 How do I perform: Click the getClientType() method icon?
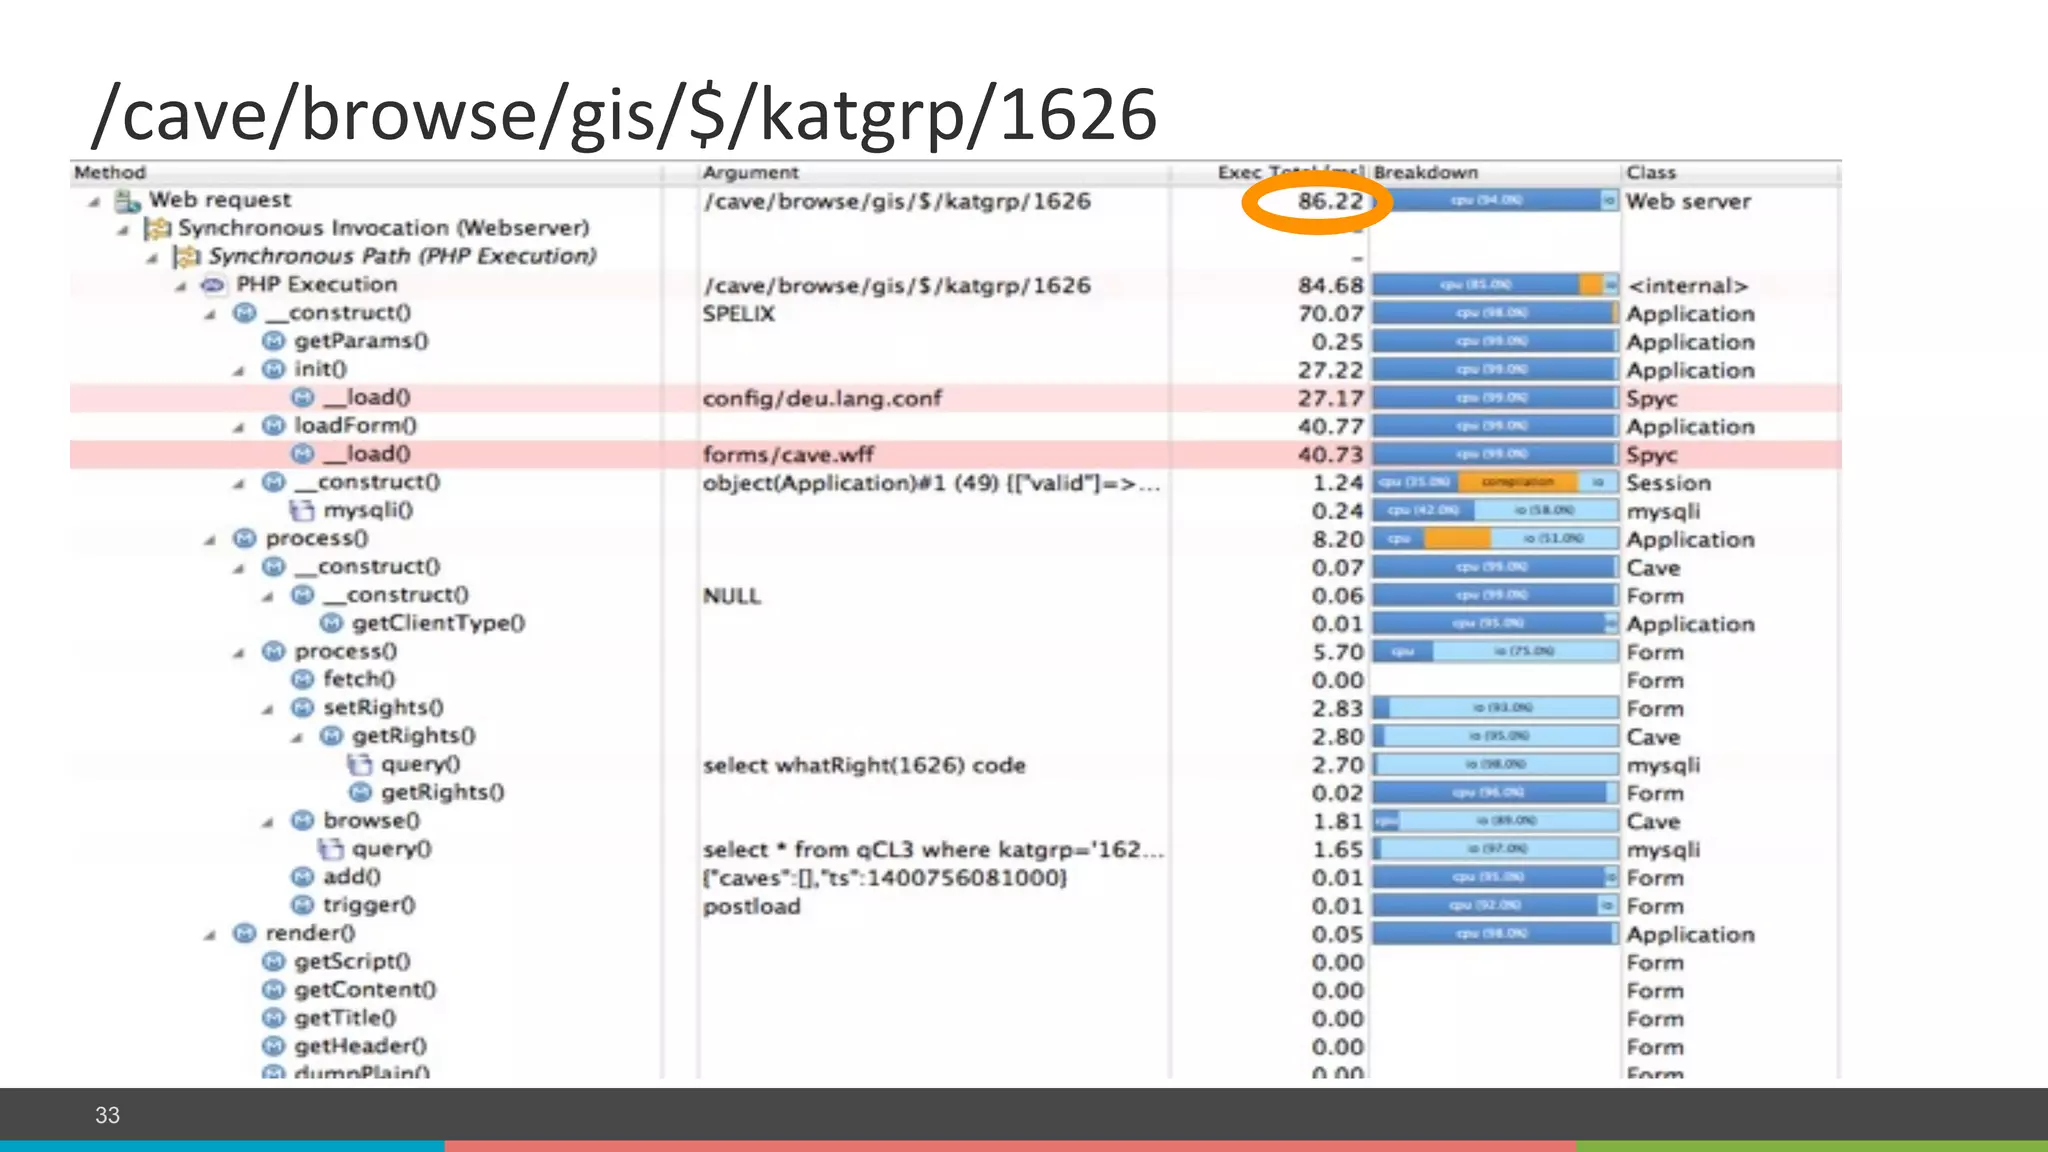(x=332, y=623)
